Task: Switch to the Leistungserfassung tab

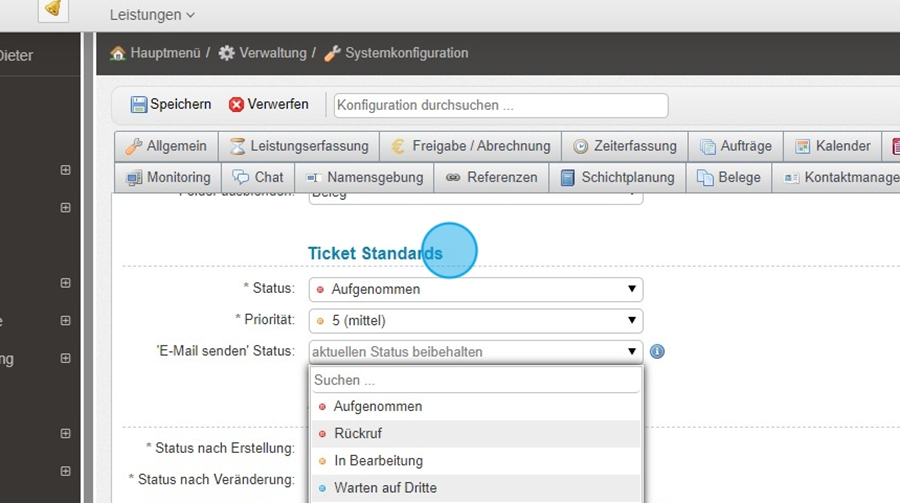Action: (x=299, y=146)
